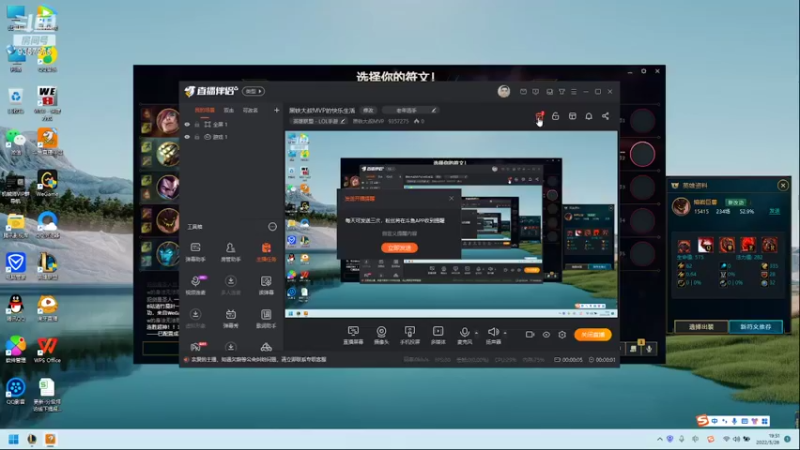Click the orange 关闭直播 button
Image resolution: width=800 pixels, height=450 pixels.
(x=593, y=335)
